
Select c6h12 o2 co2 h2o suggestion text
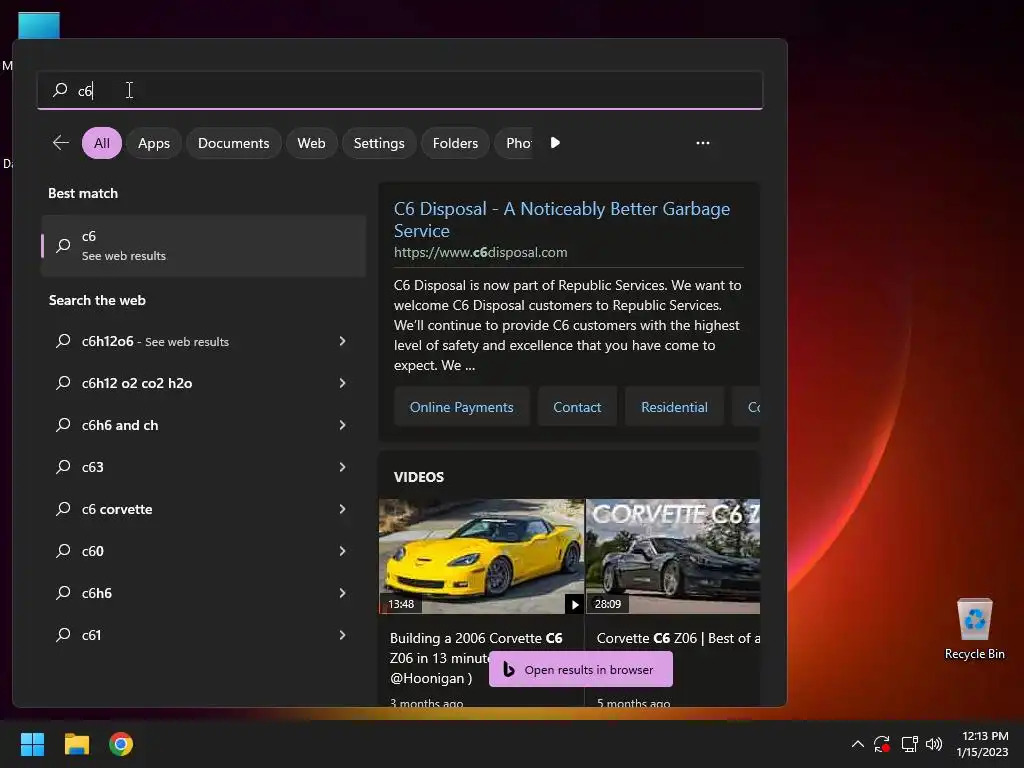pos(137,383)
